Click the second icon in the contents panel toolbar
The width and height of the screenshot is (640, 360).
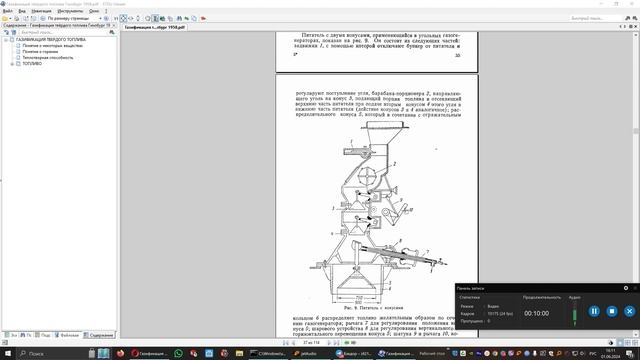13,32
